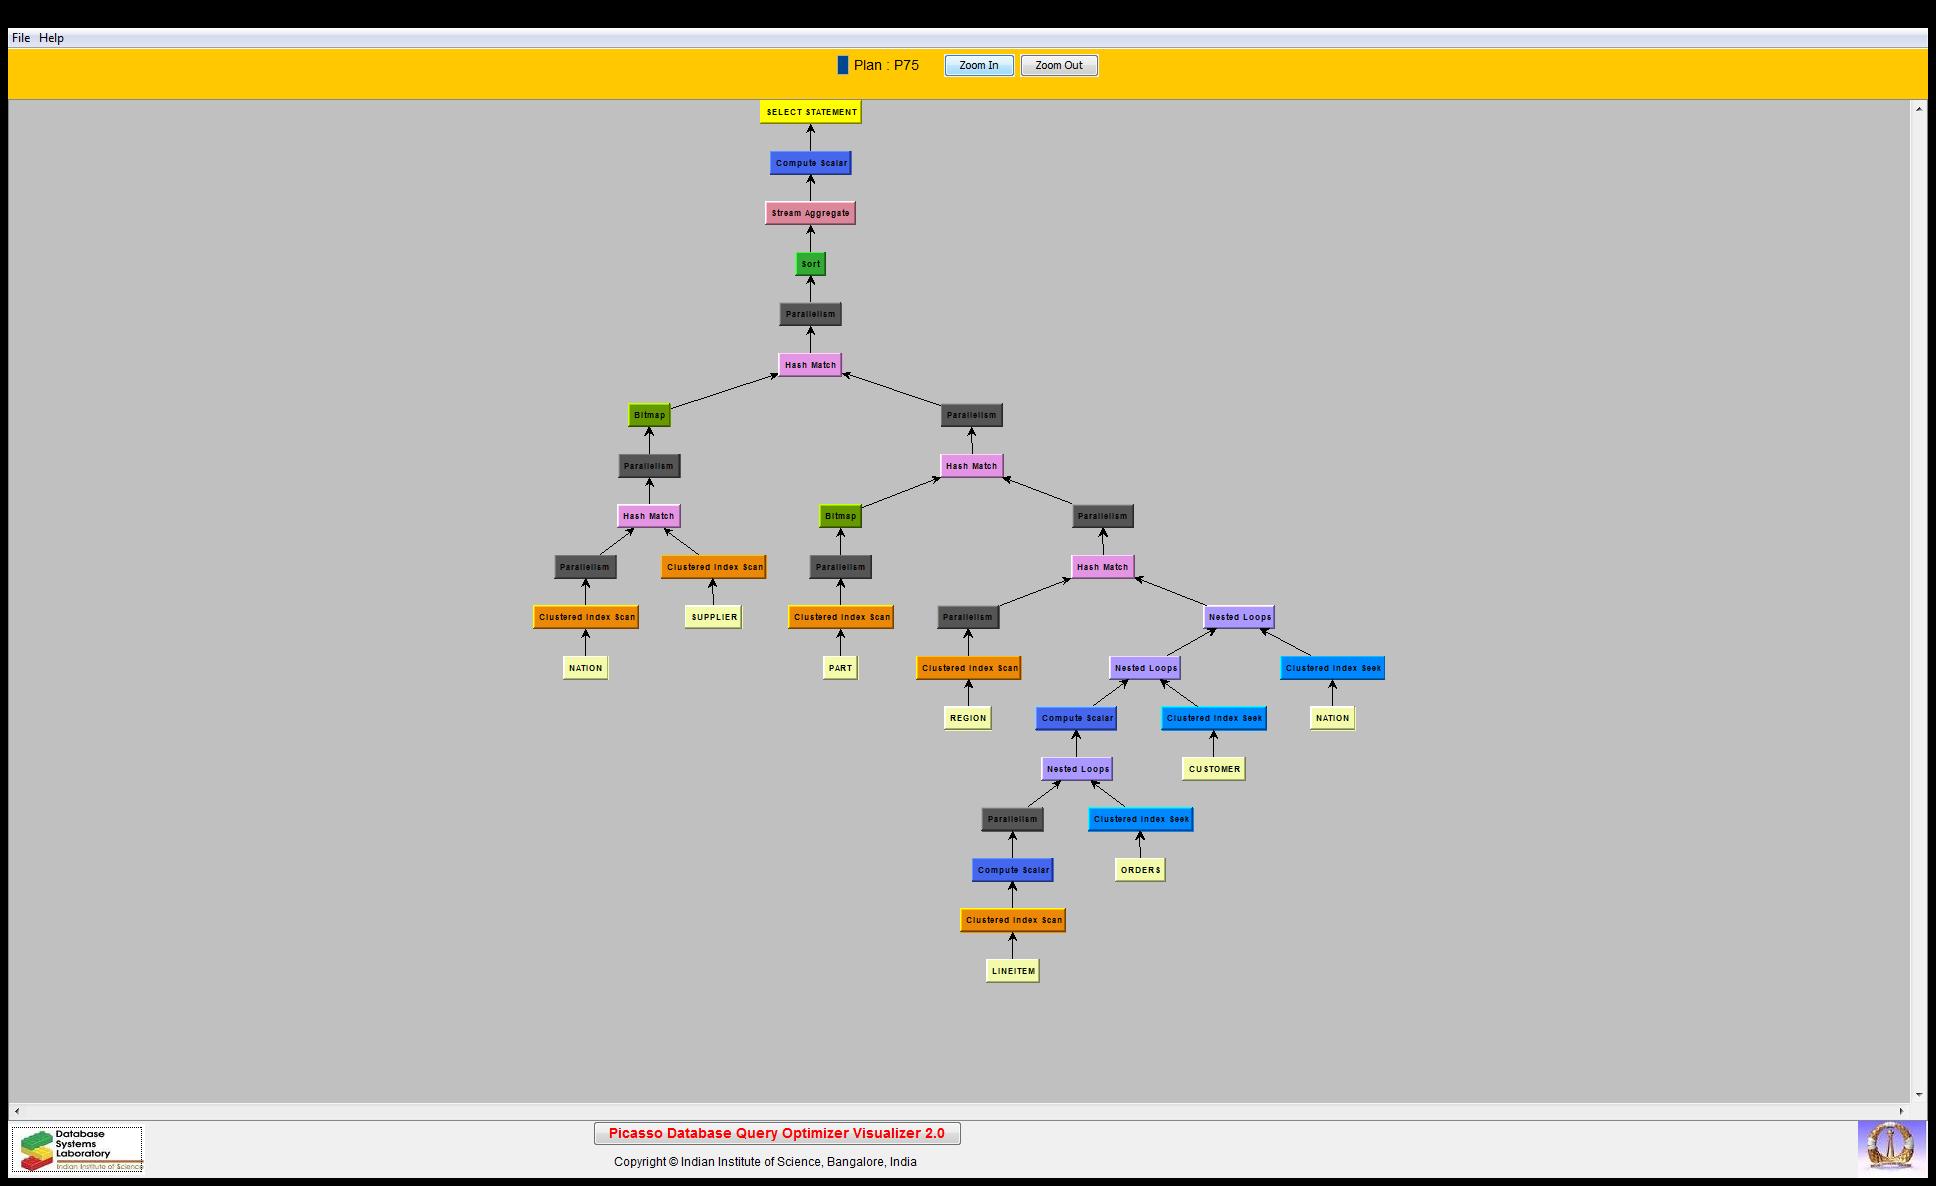Click the Database Systems Laboratory logo
Screen dimensions: 1936x1186
point(78,1148)
